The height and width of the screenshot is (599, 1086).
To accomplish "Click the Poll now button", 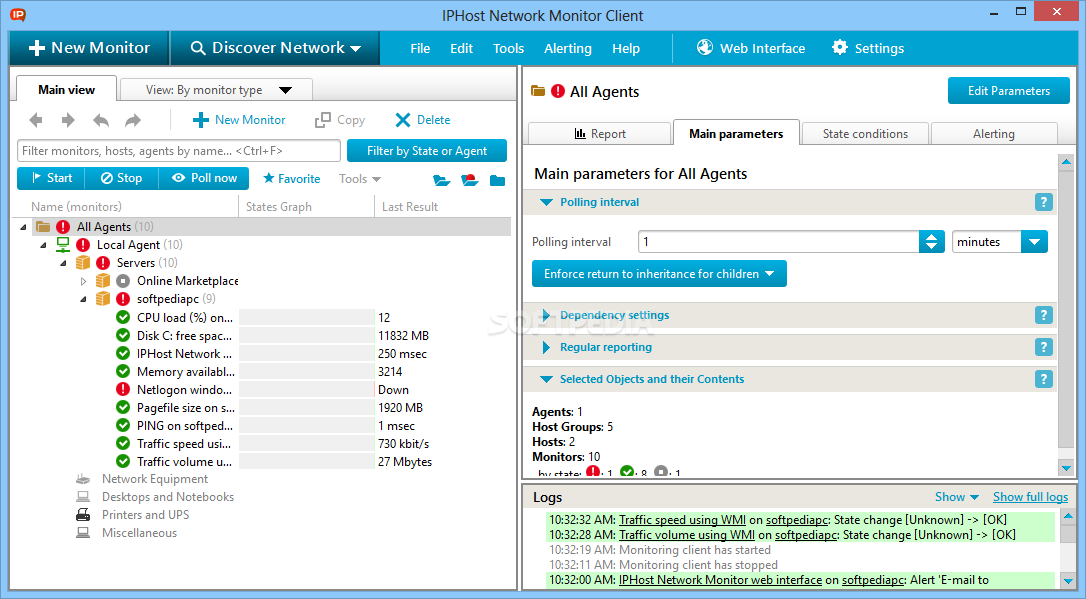I will click(x=204, y=178).
